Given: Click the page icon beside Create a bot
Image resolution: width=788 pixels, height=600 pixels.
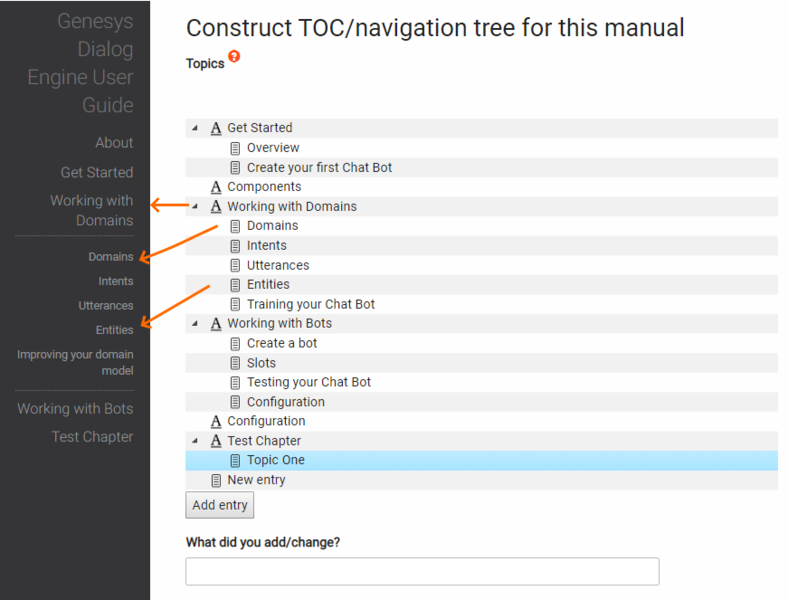Looking at the screenshot, I should pyautogui.click(x=235, y=344).
